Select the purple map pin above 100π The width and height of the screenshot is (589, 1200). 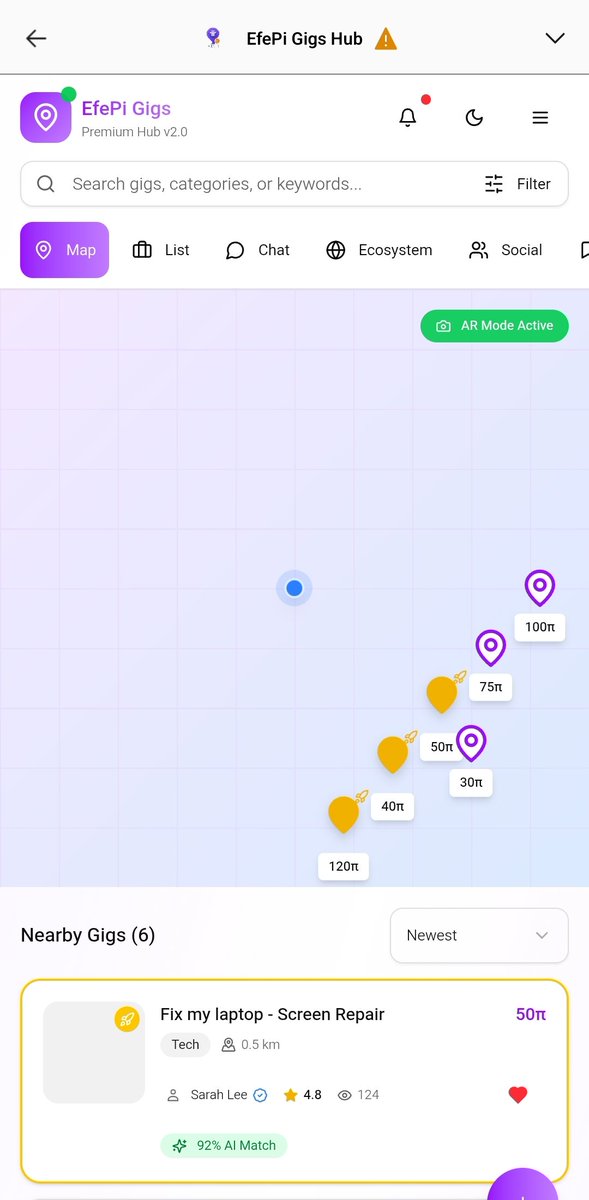[540, 588]
